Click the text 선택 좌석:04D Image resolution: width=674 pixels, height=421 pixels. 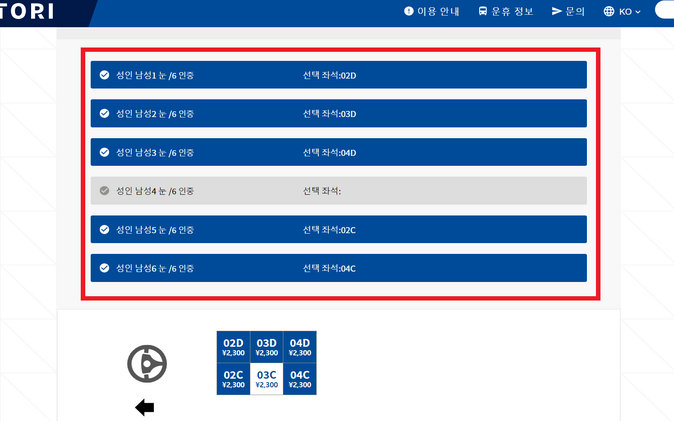329,153
